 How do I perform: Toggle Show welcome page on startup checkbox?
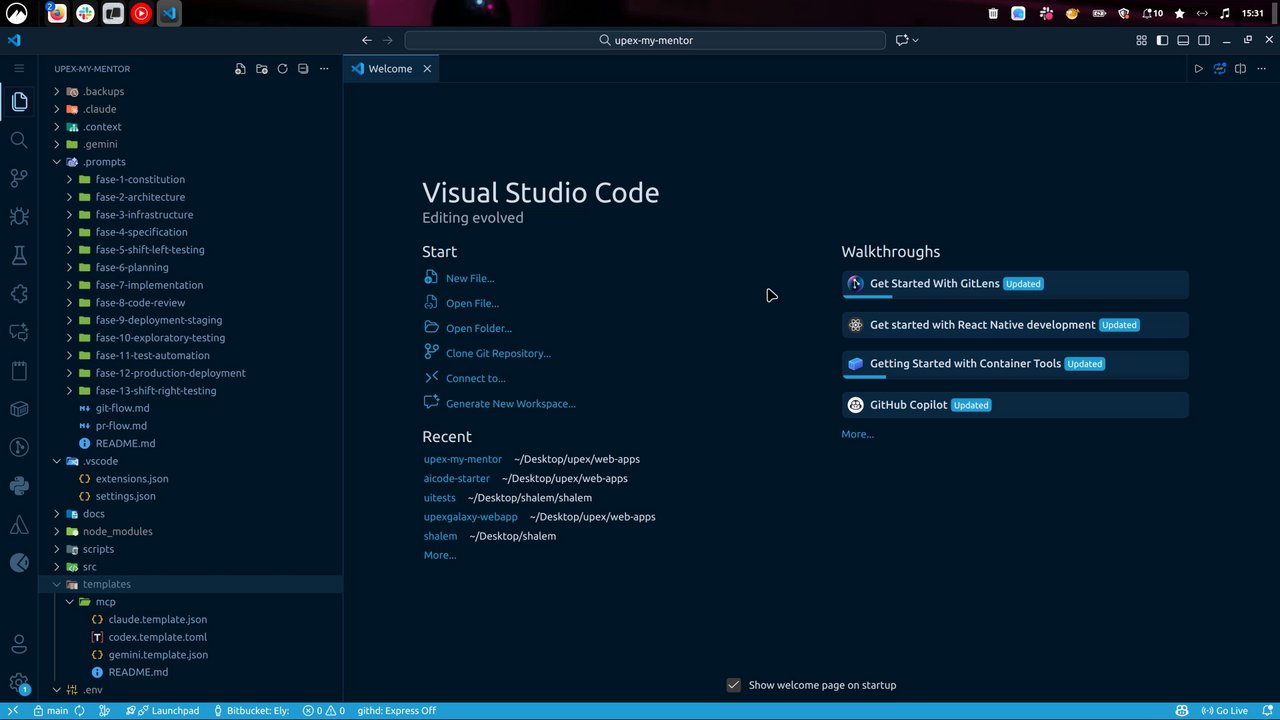click(734, 685)
